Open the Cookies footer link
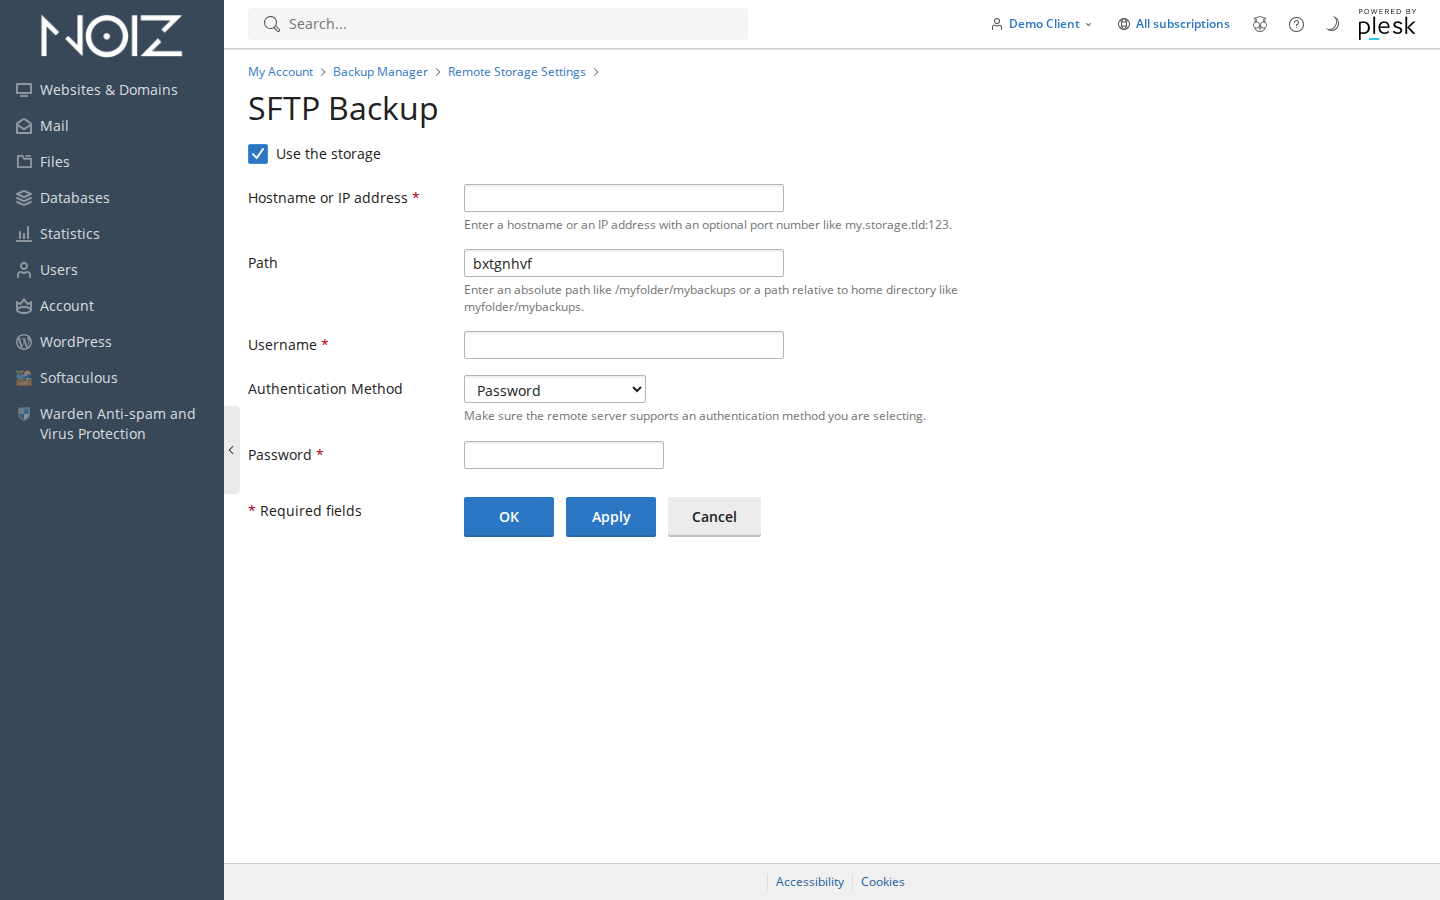The height and width of the screenshot is (900, 1440). pyautogui.click(x=883, y=882)
